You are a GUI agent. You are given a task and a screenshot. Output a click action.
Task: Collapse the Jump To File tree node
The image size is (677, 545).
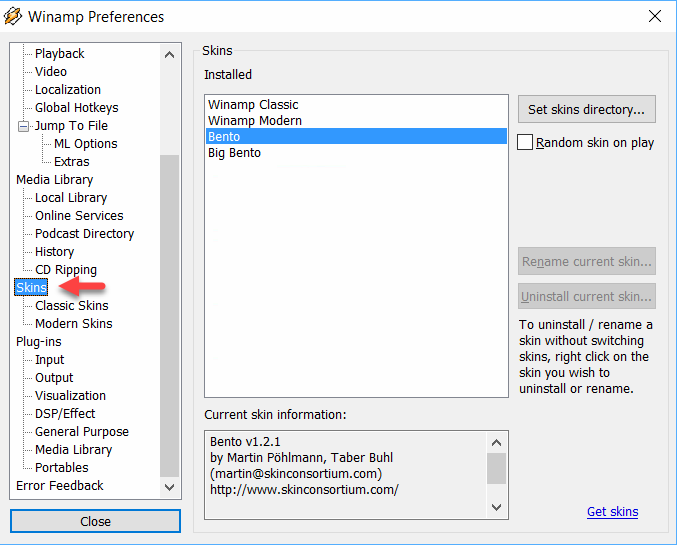tap(23, 126)
